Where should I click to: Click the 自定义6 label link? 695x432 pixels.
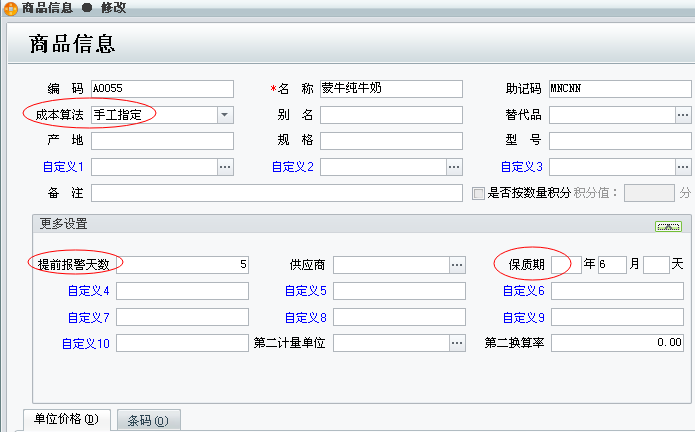[x=523, y=291]
